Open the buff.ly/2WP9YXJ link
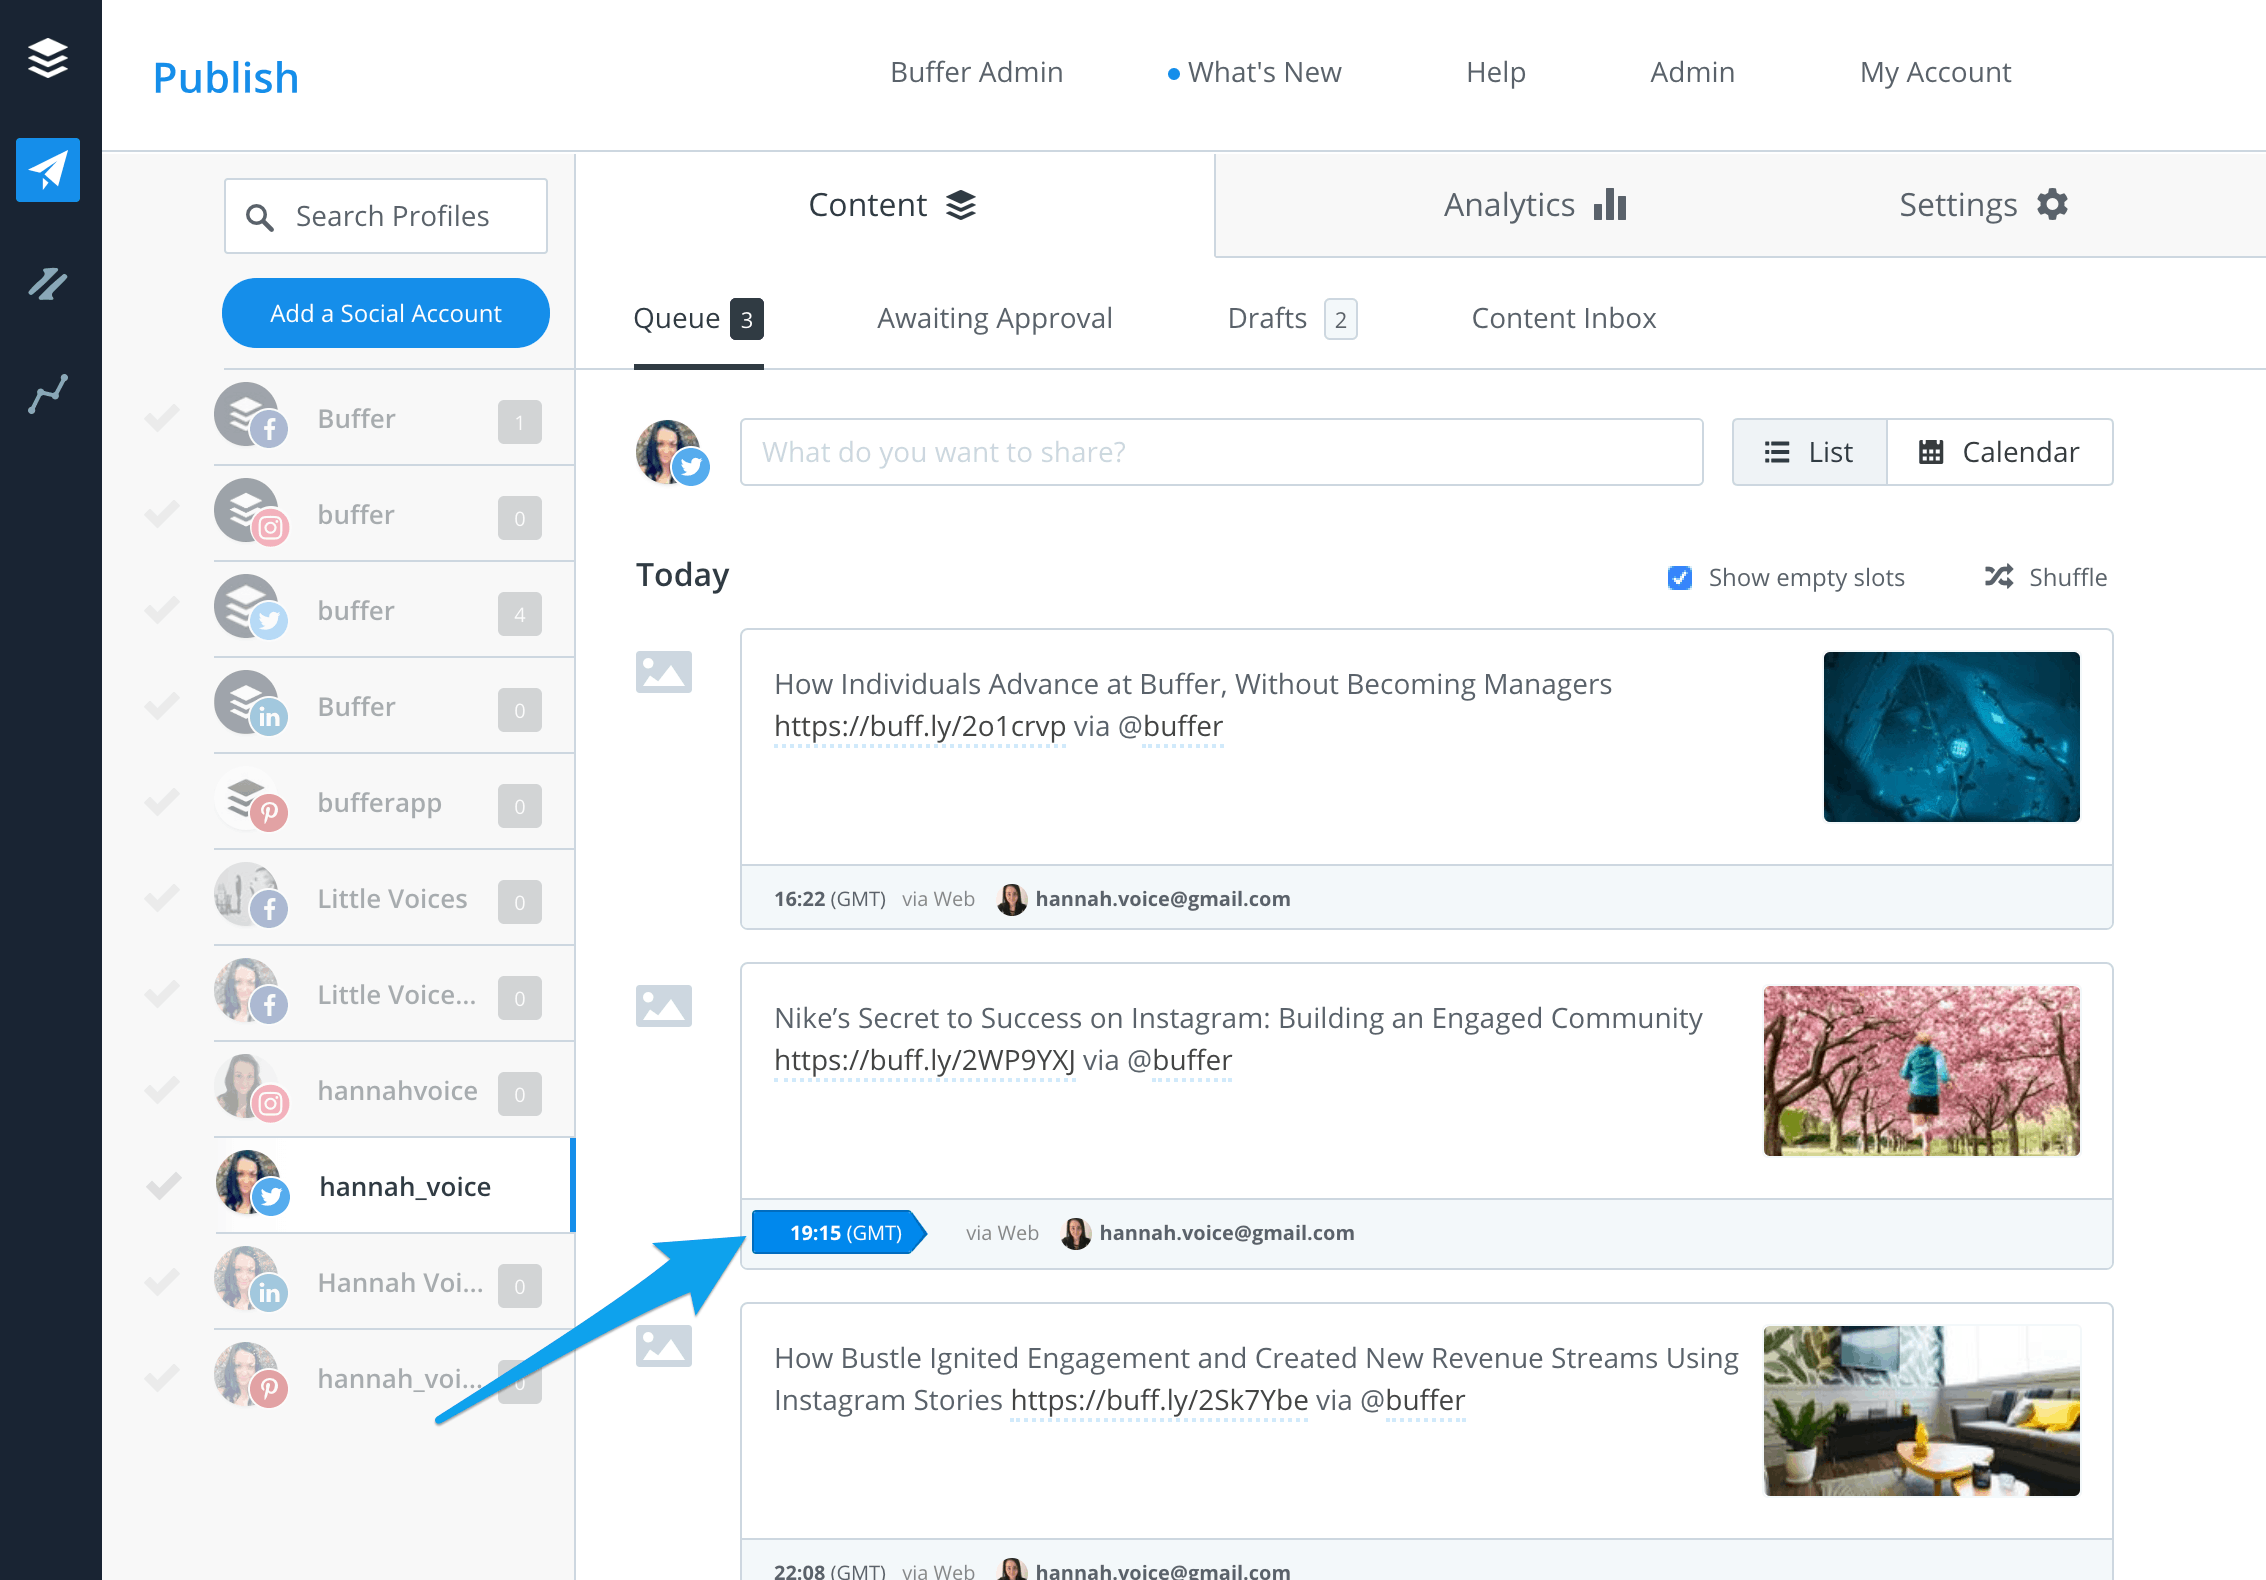 (x=925, y=1061)
